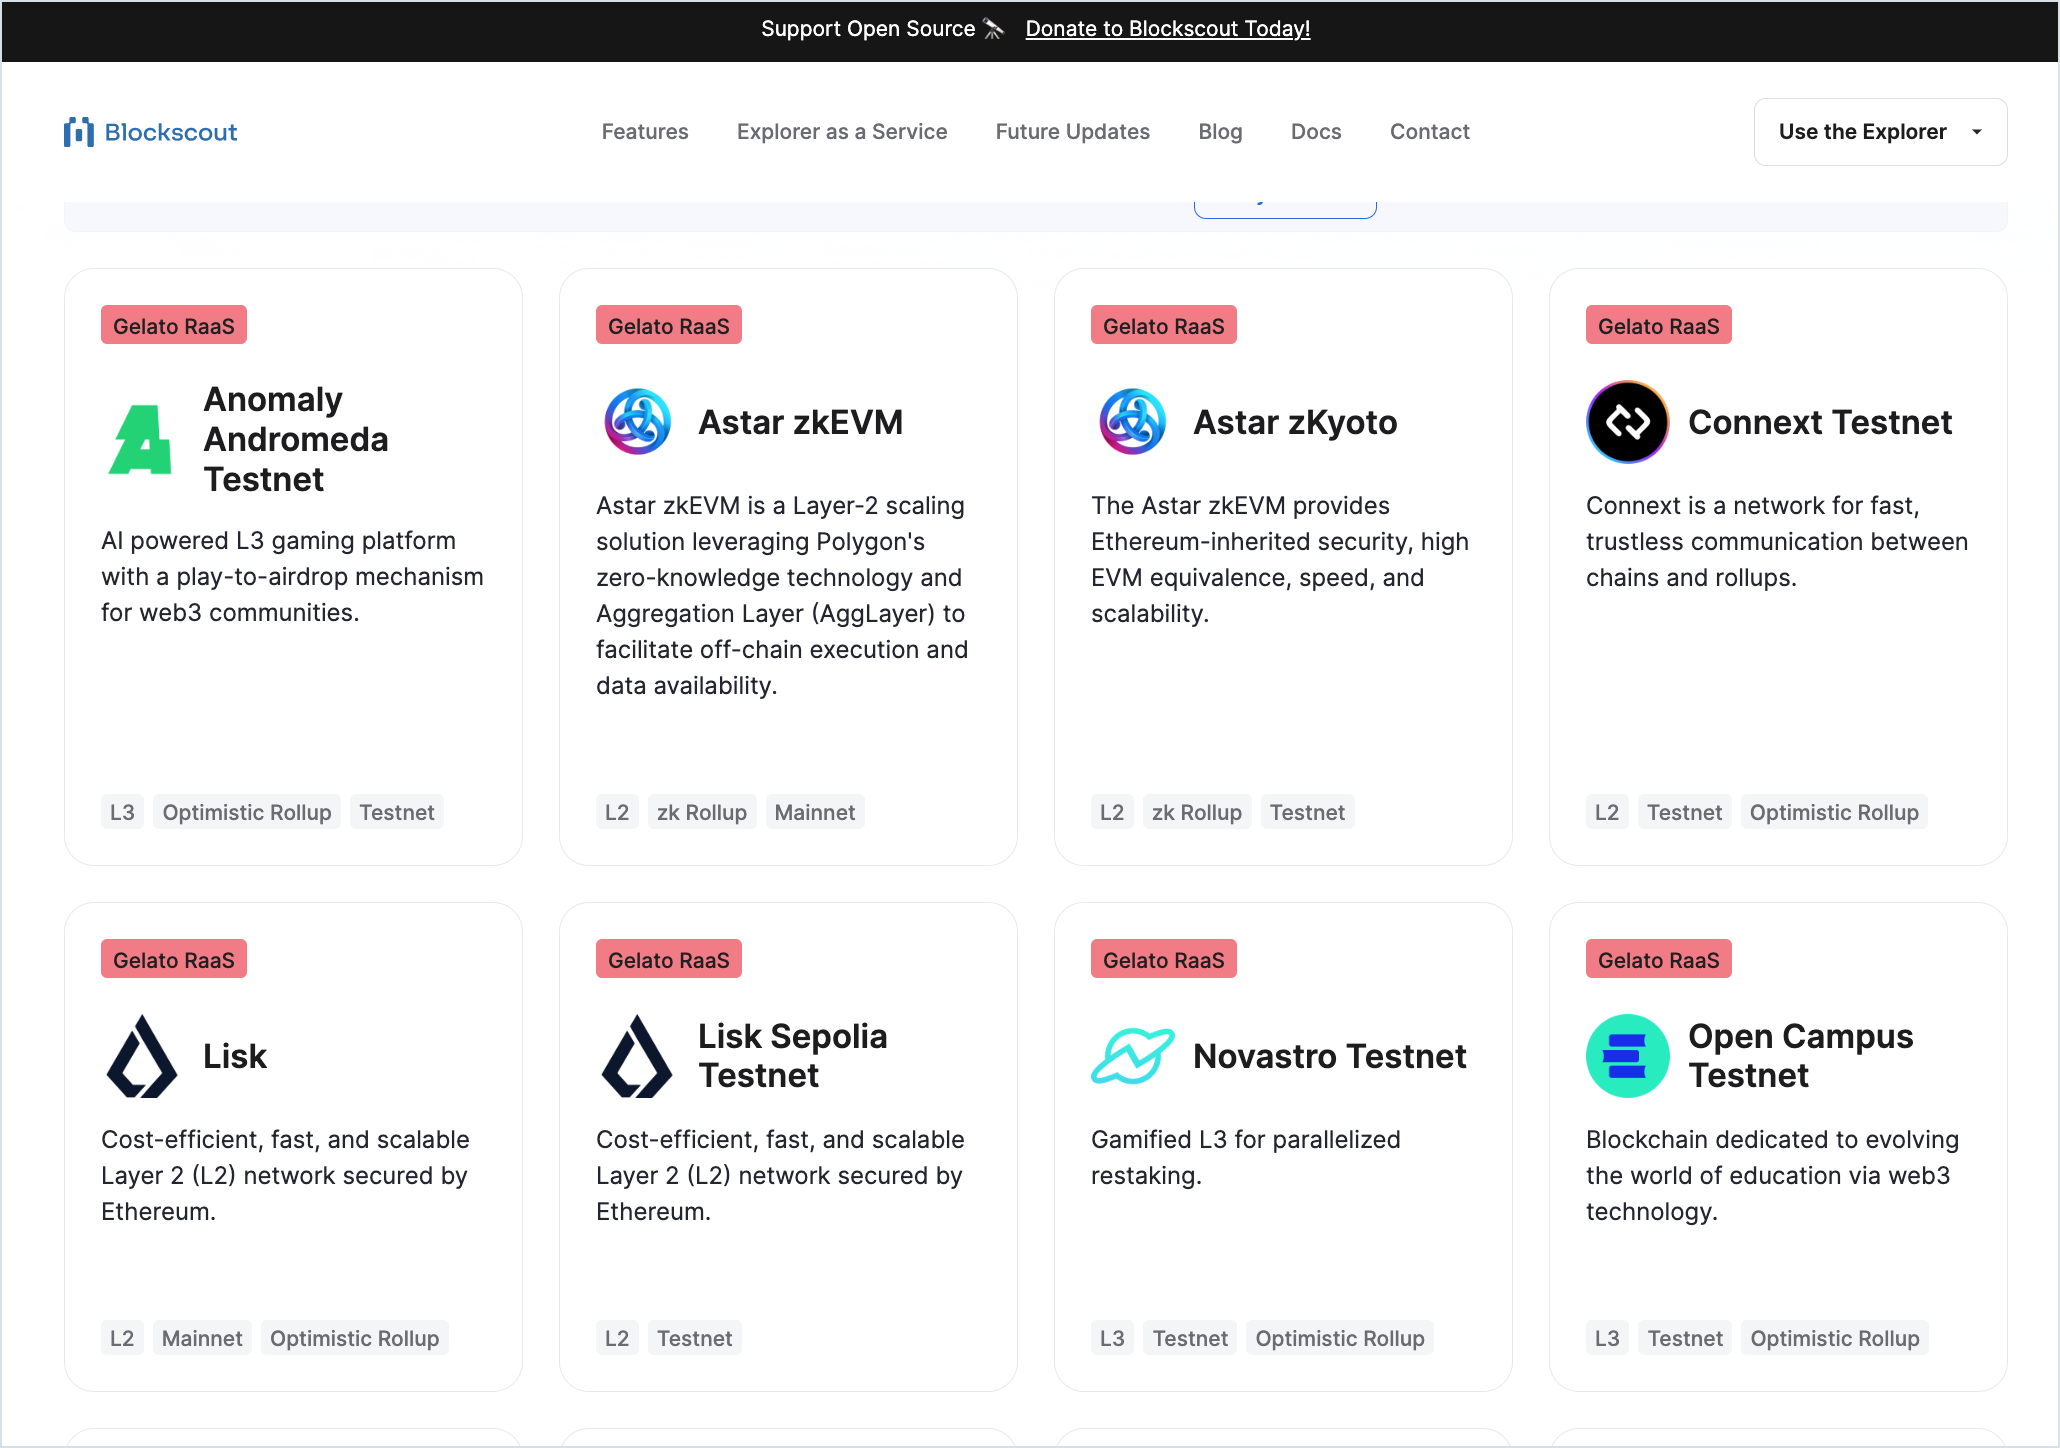Expand the Use the Explorer dropdown

point(1880,132)
